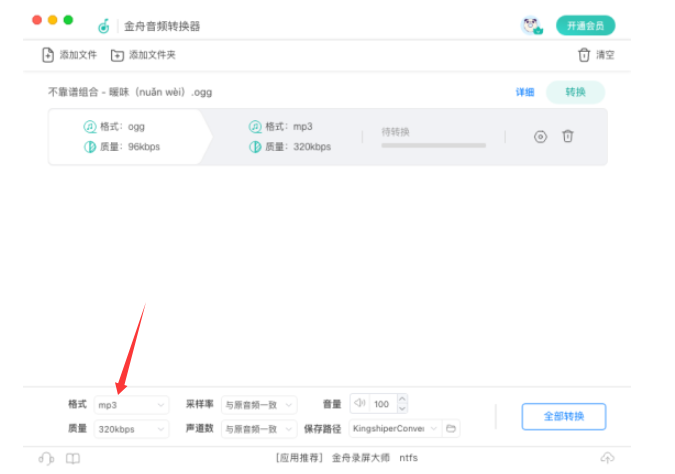
Task: Click the 音量 speaker icon
Action: pyautogui.click(x=359, y=403)
